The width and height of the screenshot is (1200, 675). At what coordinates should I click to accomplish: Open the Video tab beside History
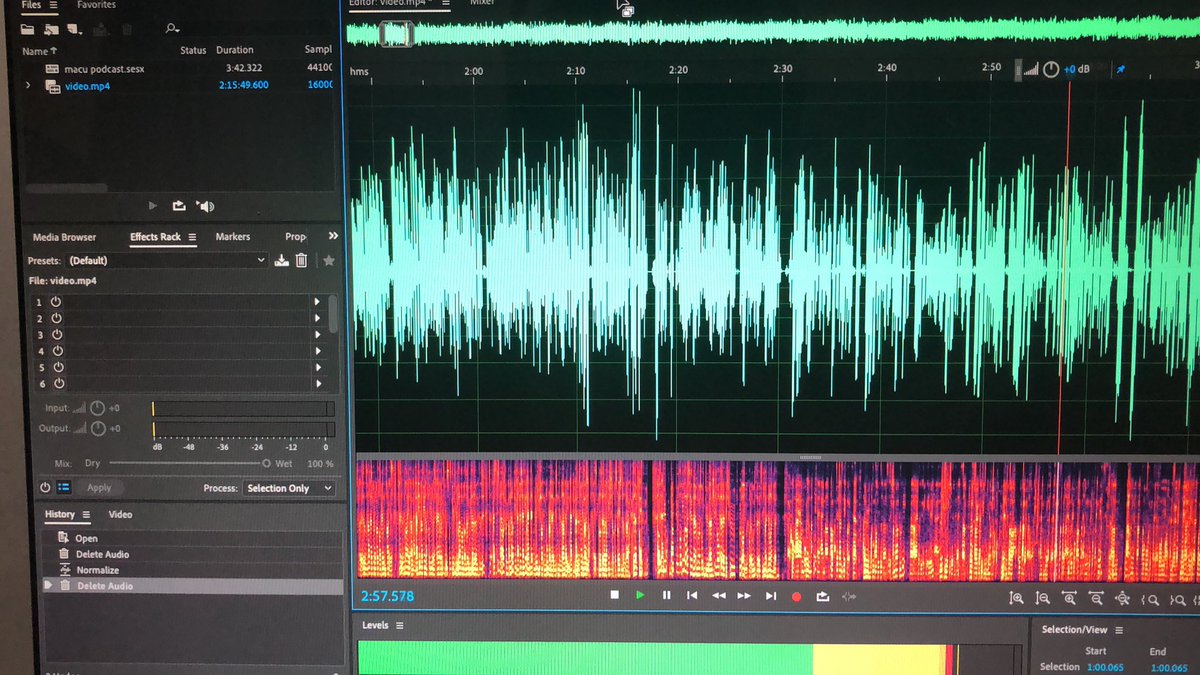tap(120, 514)
